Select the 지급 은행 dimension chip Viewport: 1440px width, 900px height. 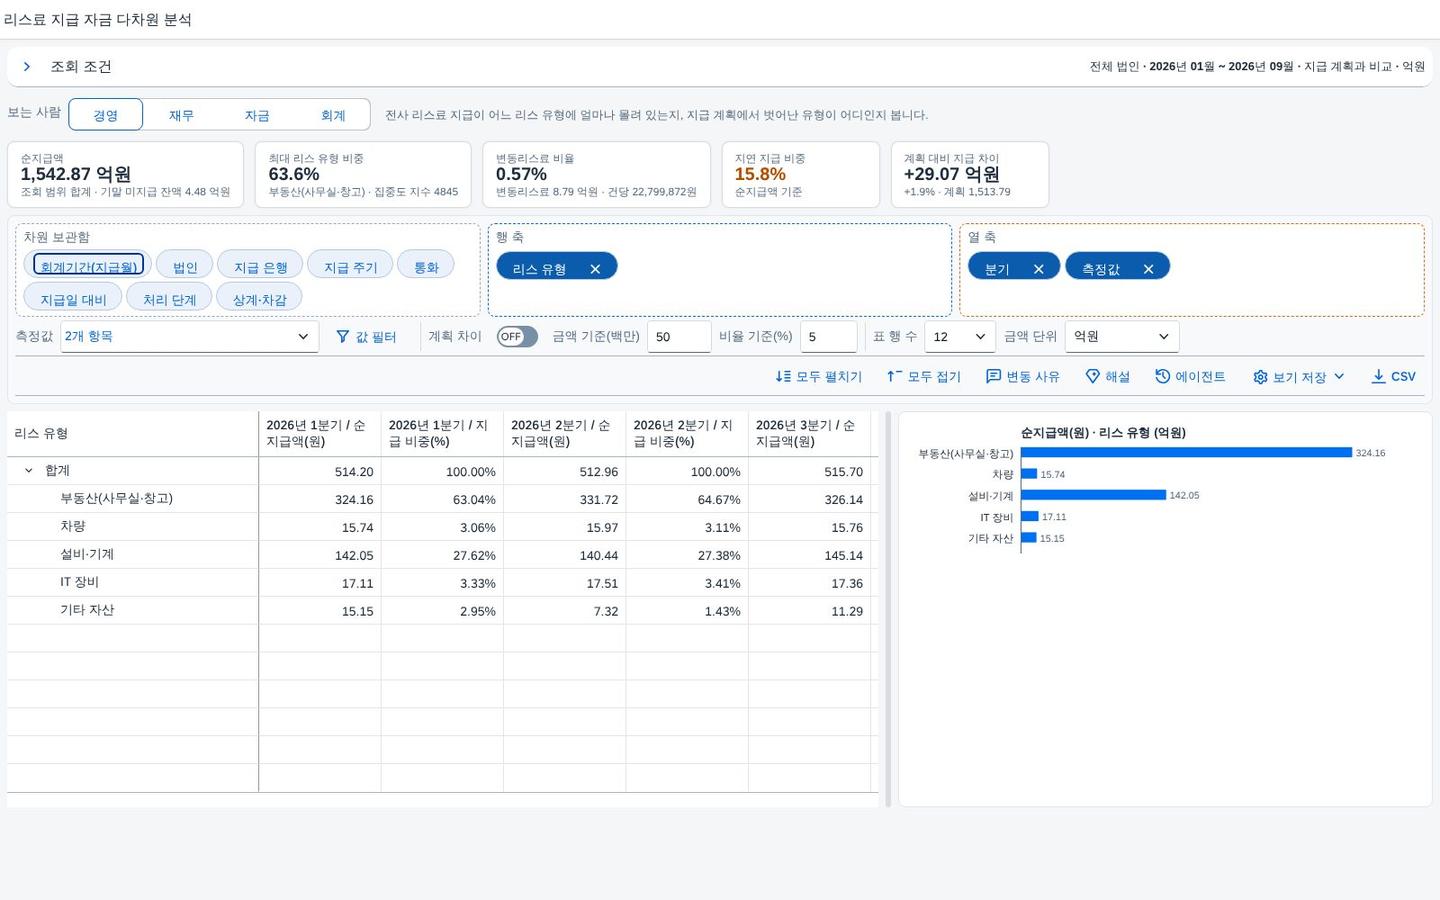tap(260, 267)
